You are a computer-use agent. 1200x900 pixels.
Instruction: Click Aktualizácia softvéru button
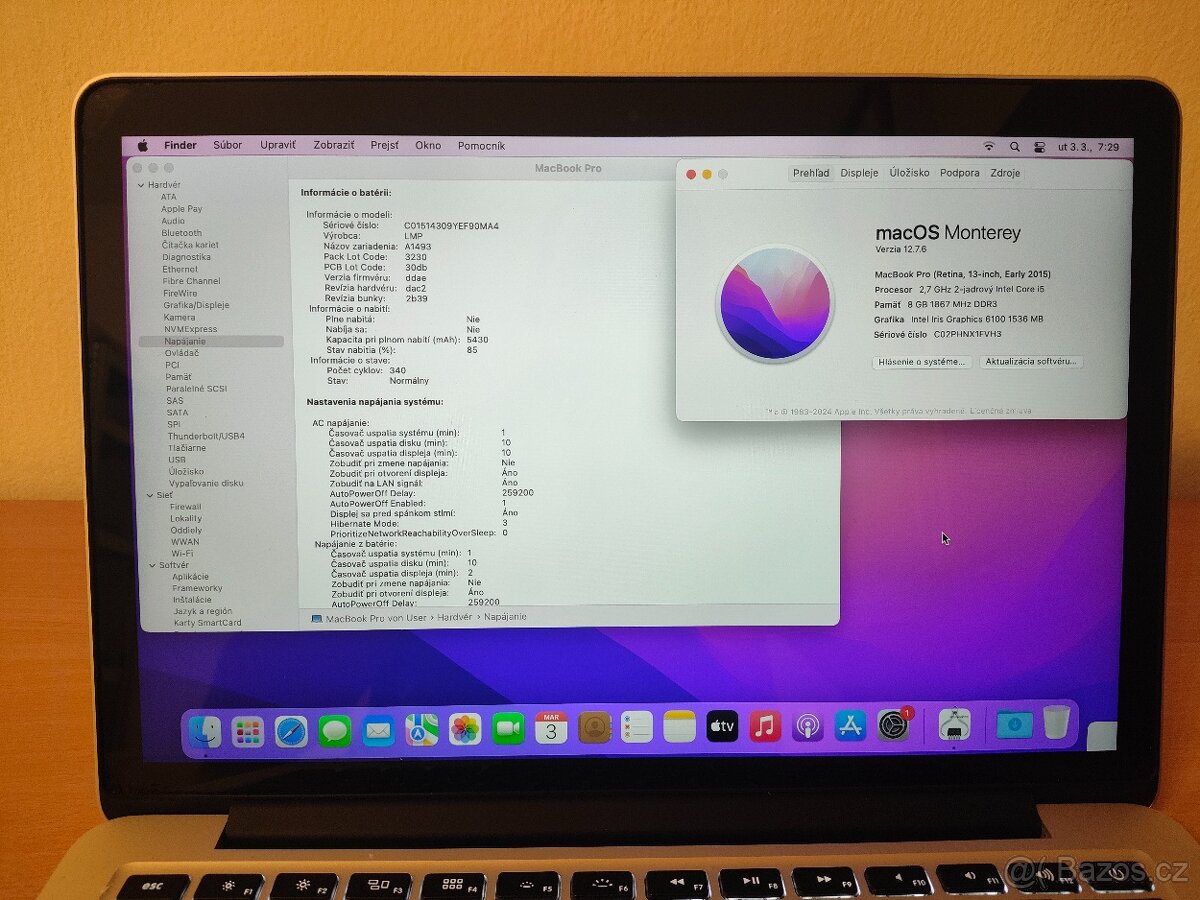(1032, 361)
